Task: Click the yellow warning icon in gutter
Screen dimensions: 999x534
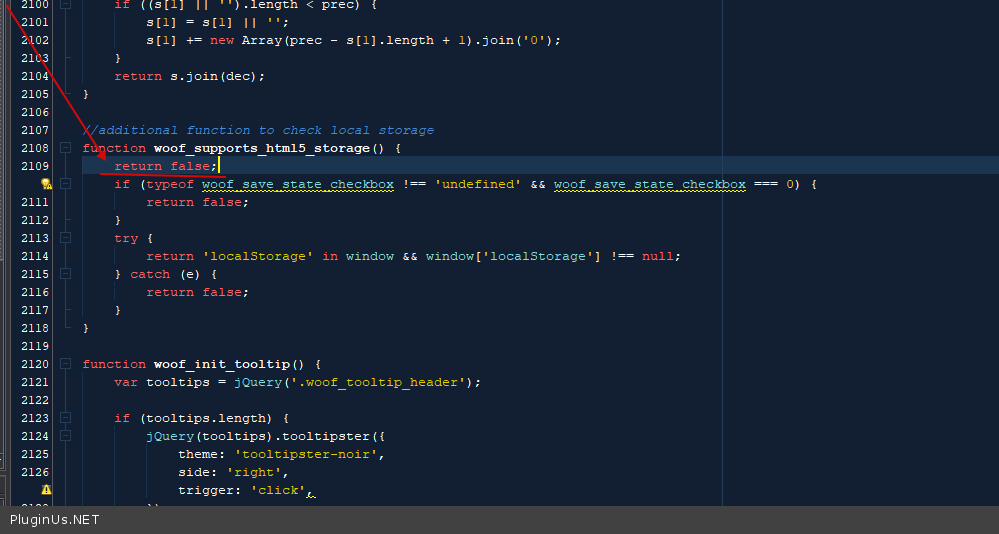Action: [46, 490]
